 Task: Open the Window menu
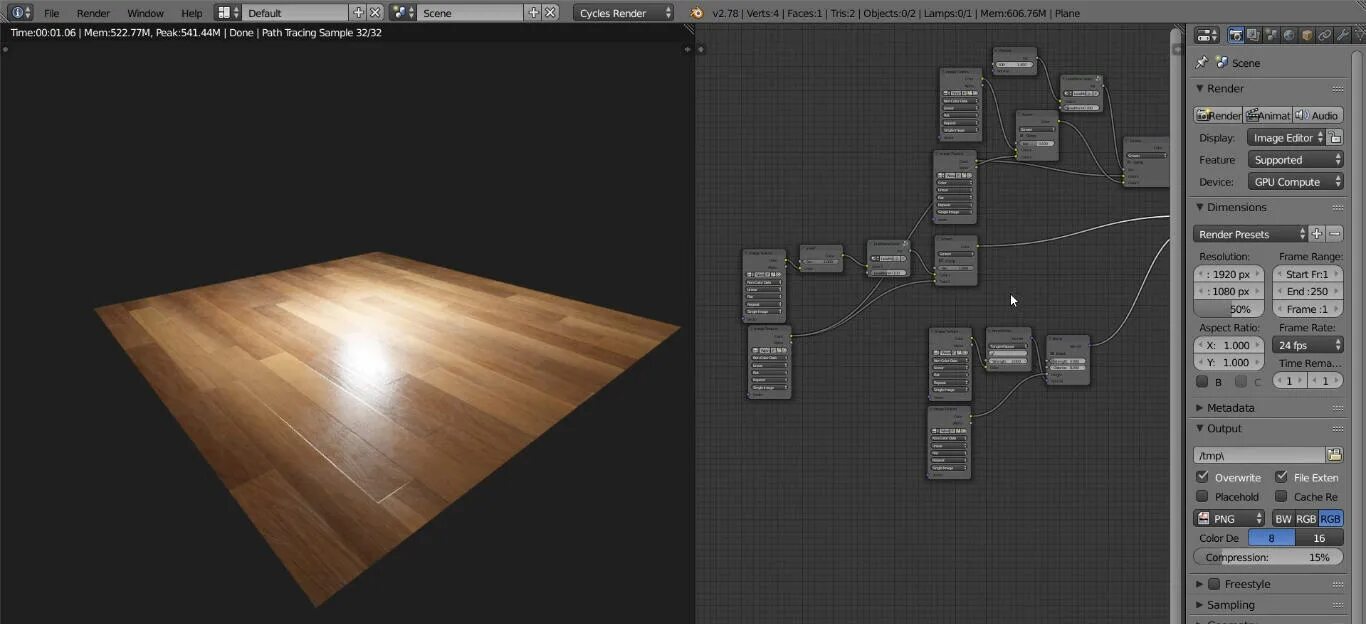point(146,13)
